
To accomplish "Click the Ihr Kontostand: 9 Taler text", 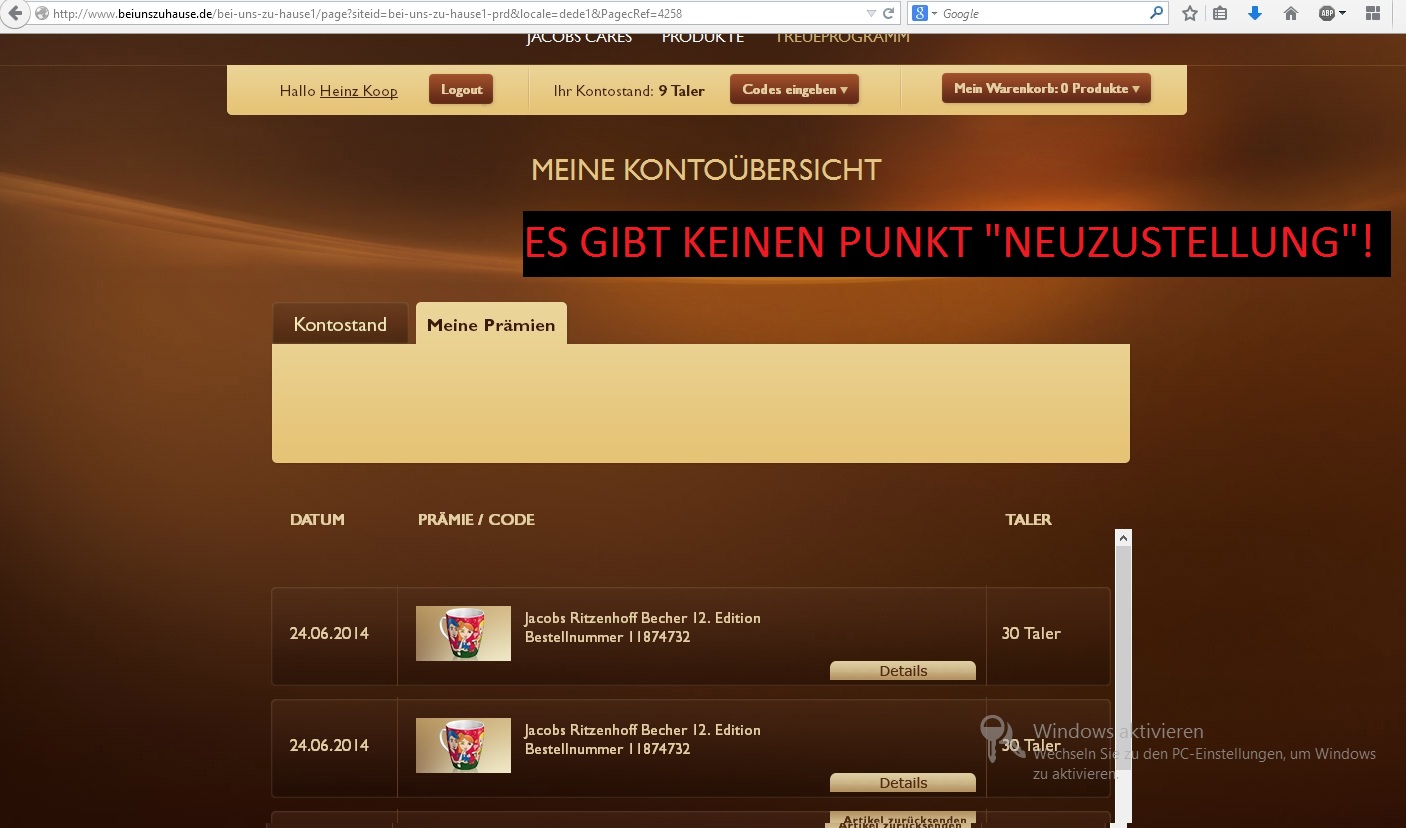I will click(x=629, y=91).
